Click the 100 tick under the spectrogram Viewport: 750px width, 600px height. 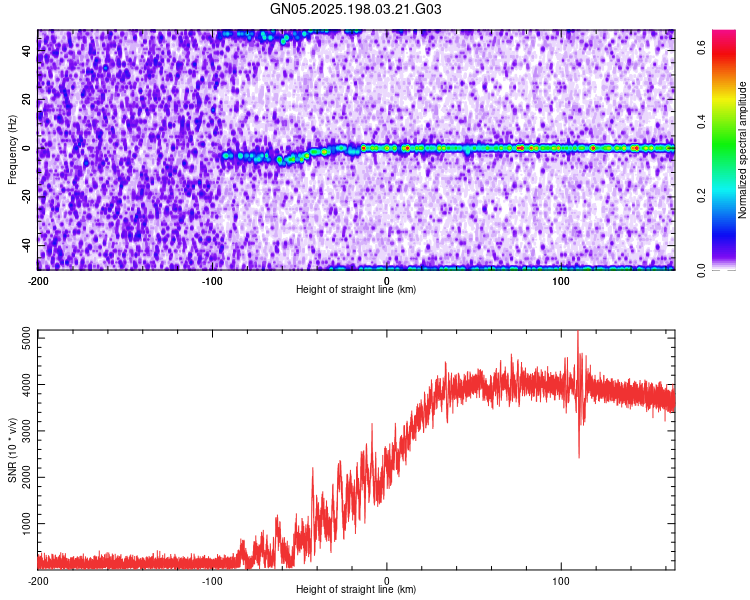click(x=561, y=281)
